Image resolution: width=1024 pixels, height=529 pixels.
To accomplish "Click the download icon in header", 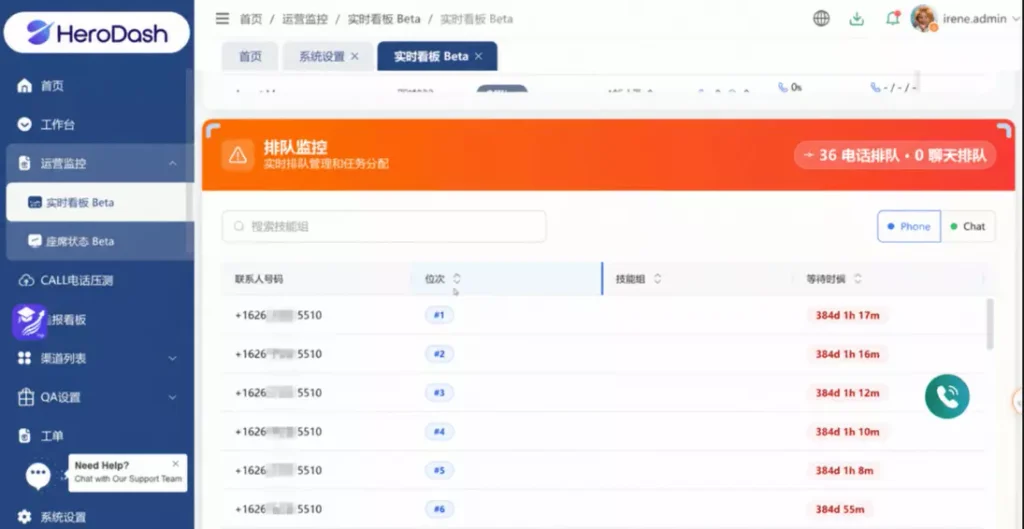I will point(856,19).
